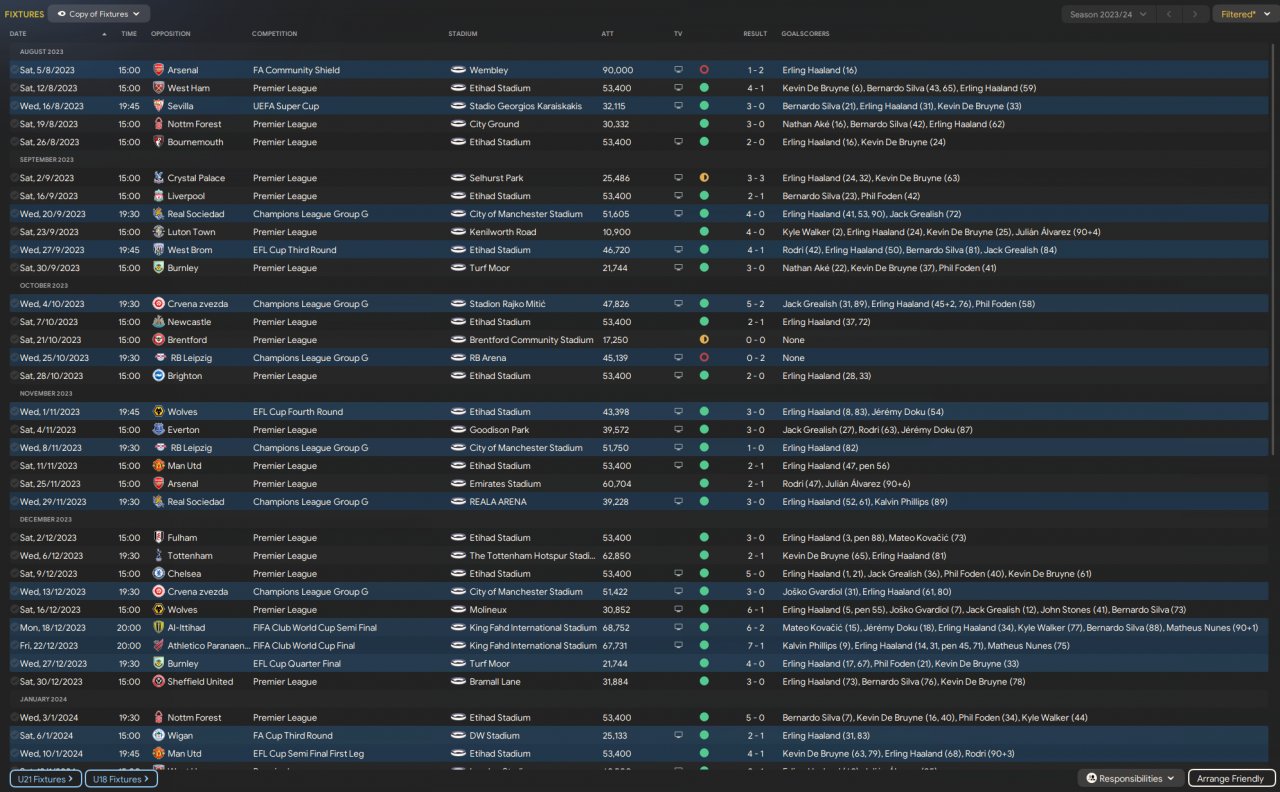Click the Fulham club badge
Viewport: 1280px width, 792px height.
point(159,538)
